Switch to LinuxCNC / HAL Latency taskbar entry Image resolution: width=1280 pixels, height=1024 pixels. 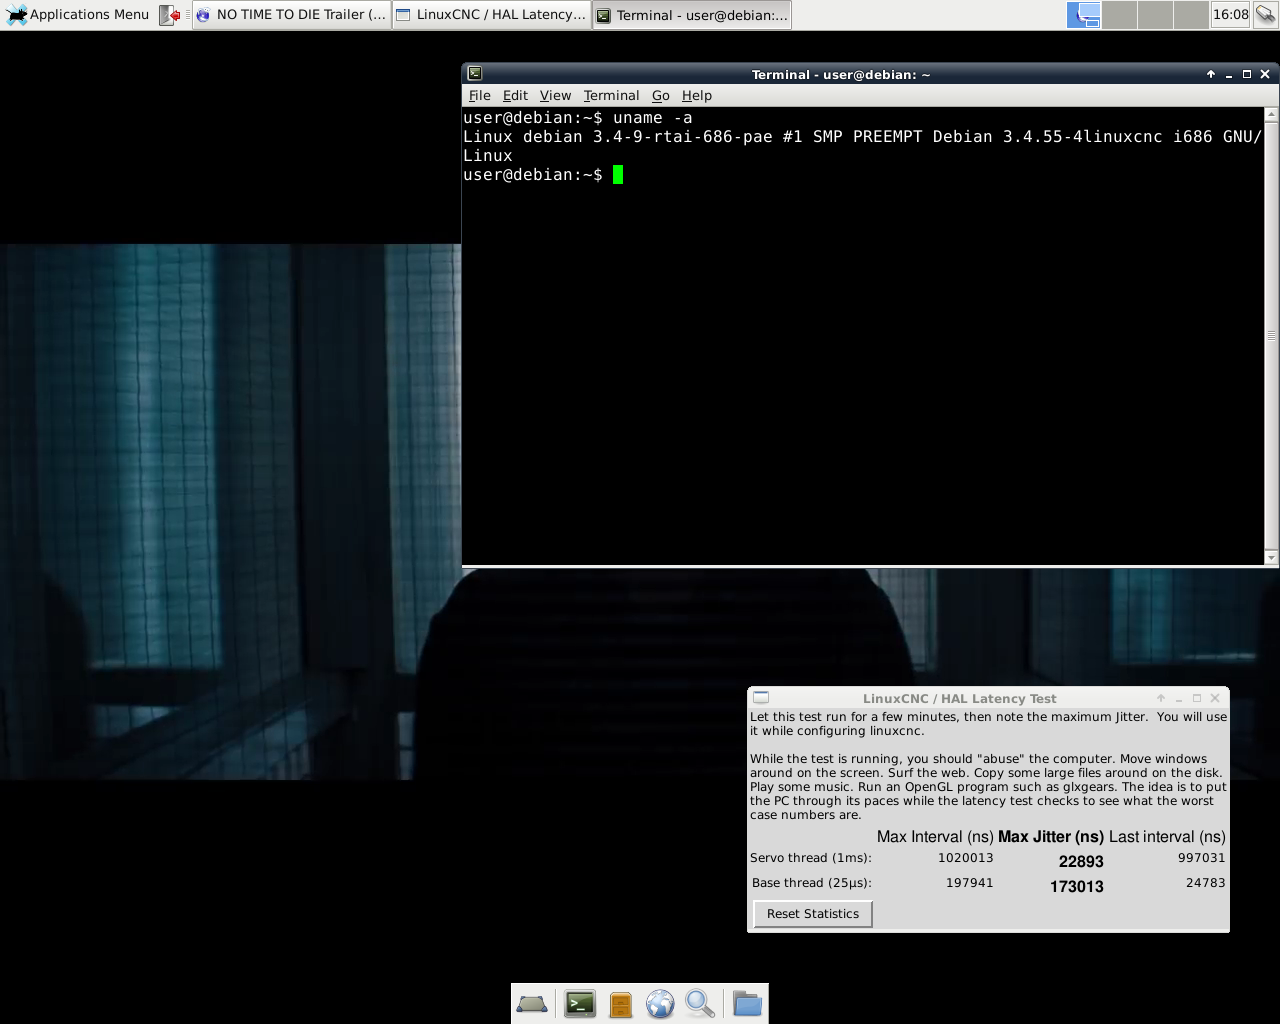click(x=491, y=15)
